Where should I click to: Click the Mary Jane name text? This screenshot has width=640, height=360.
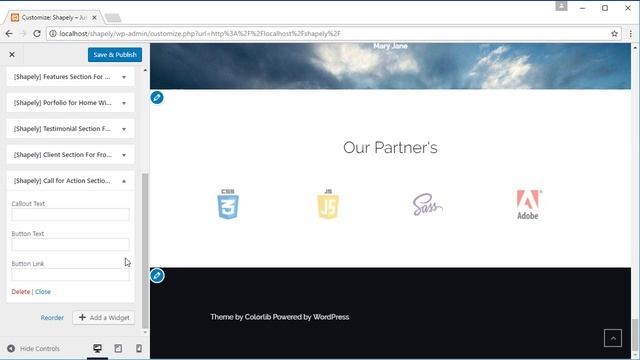(x=390, y=46)
